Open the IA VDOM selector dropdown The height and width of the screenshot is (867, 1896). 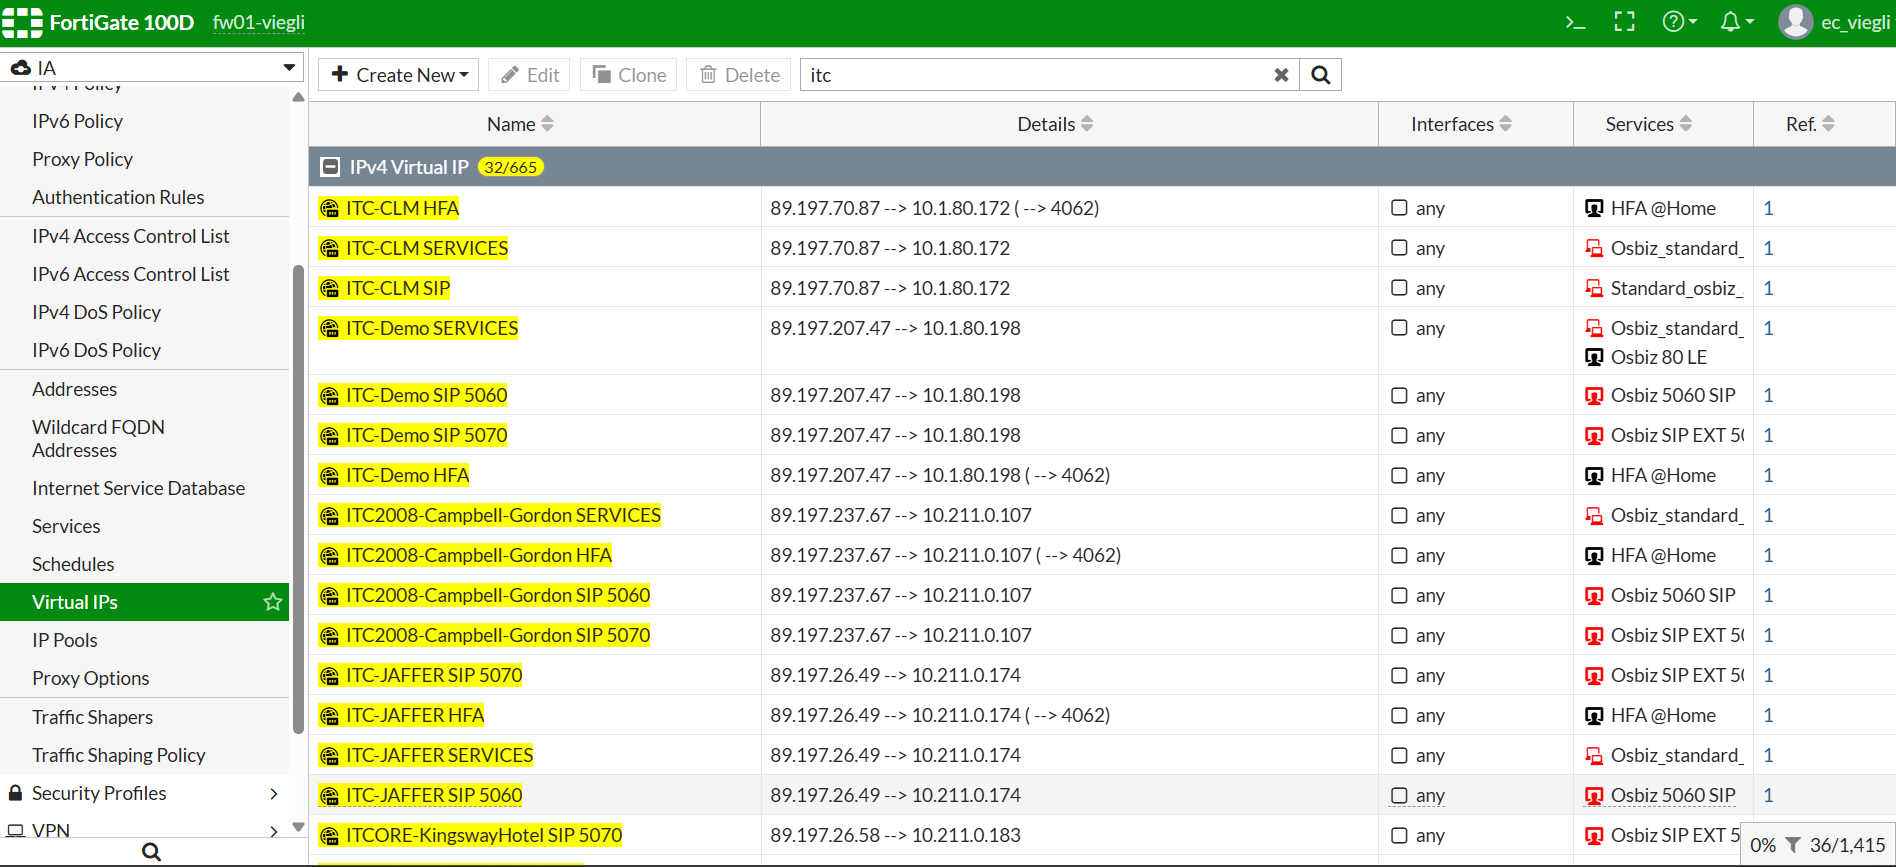point(151,68)
